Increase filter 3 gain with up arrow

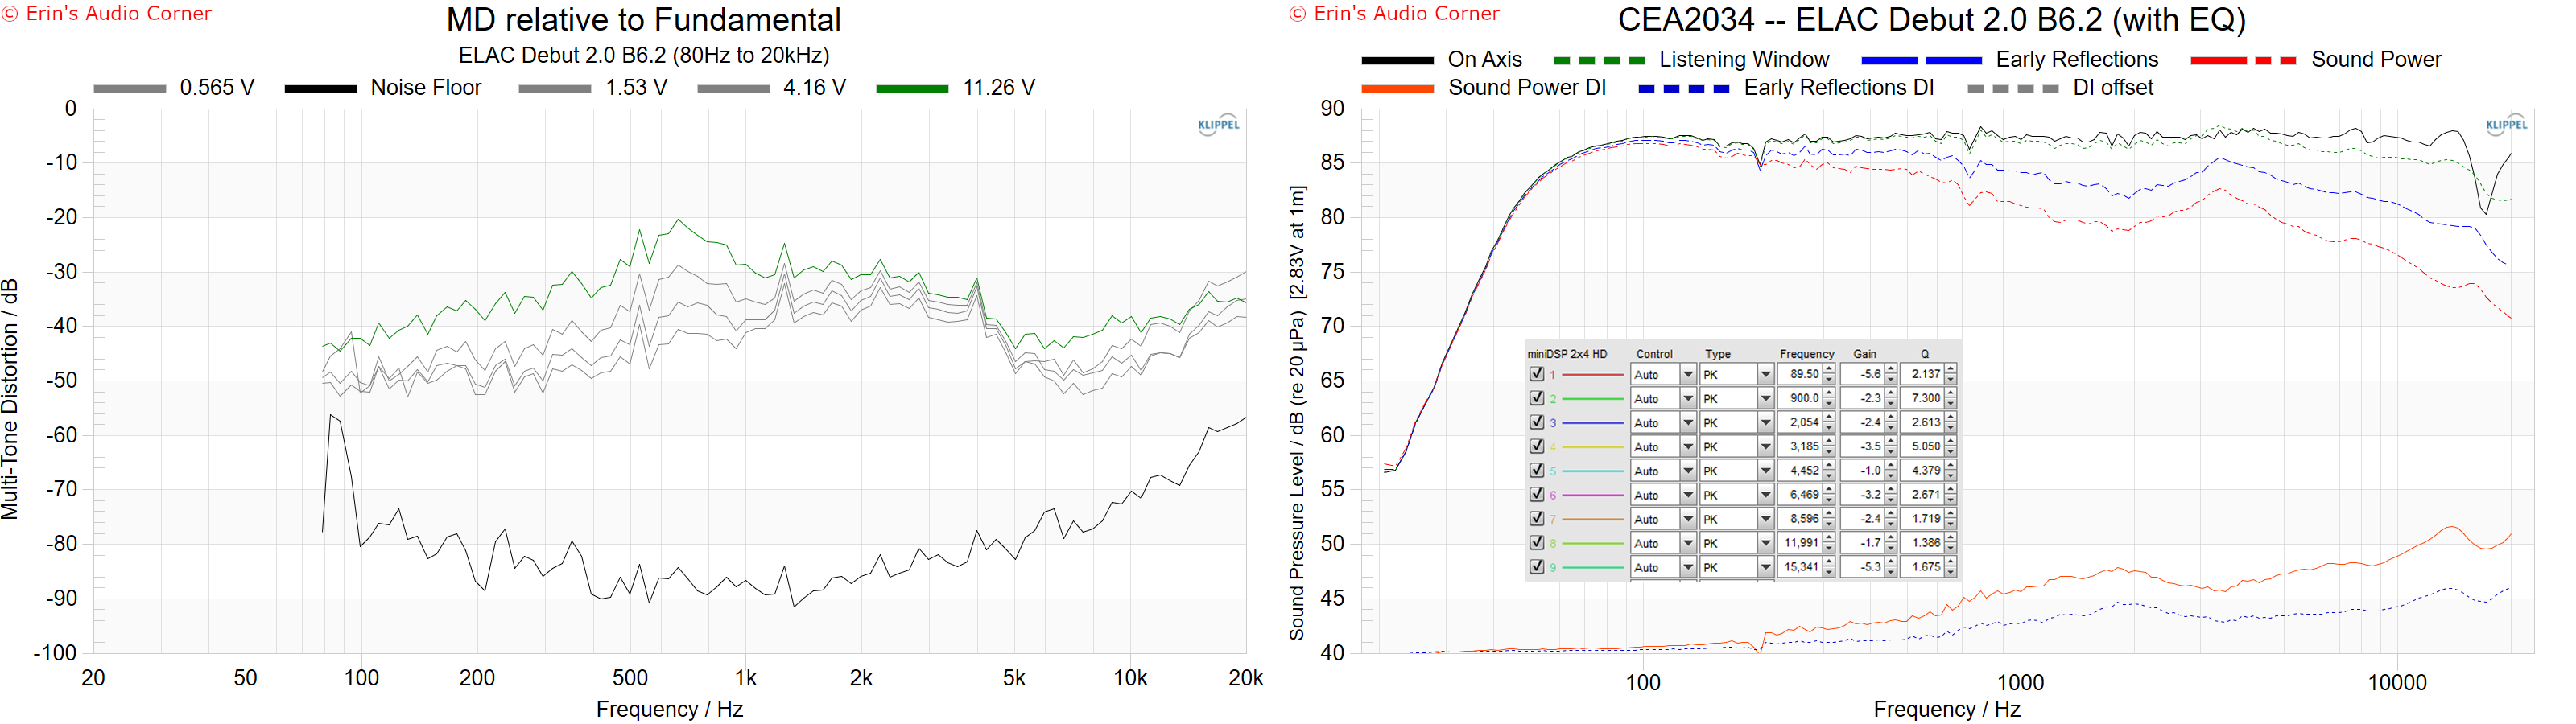click(1891, 417)
